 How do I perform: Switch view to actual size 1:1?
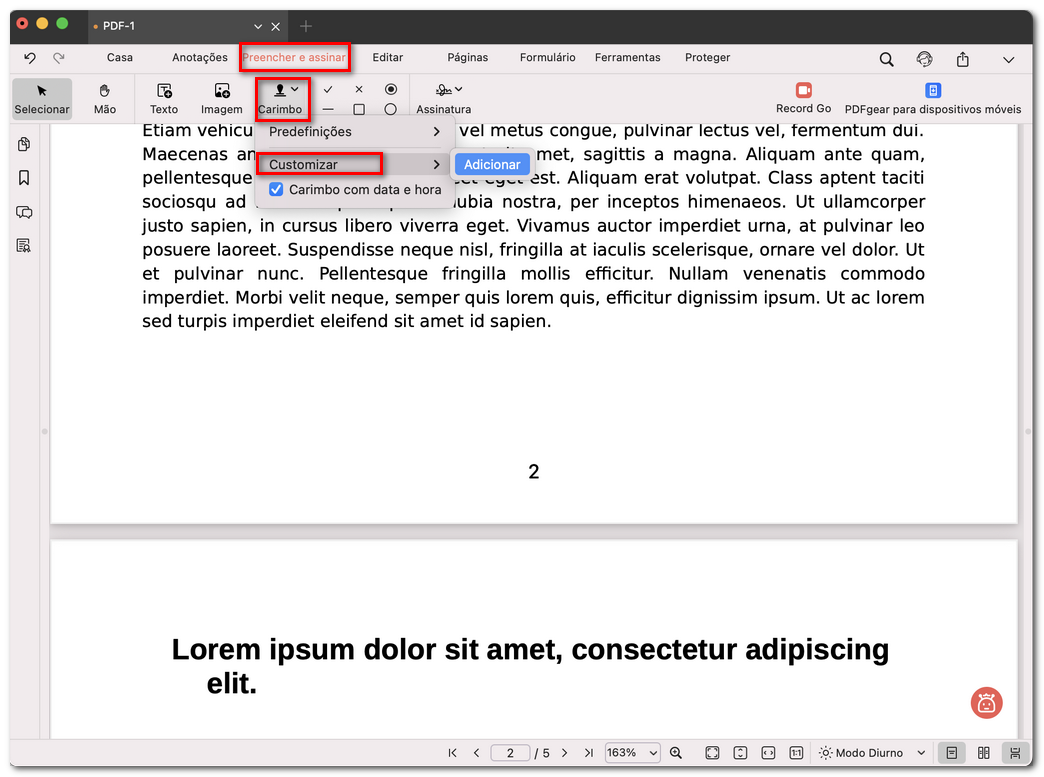[x=795, y=752]
